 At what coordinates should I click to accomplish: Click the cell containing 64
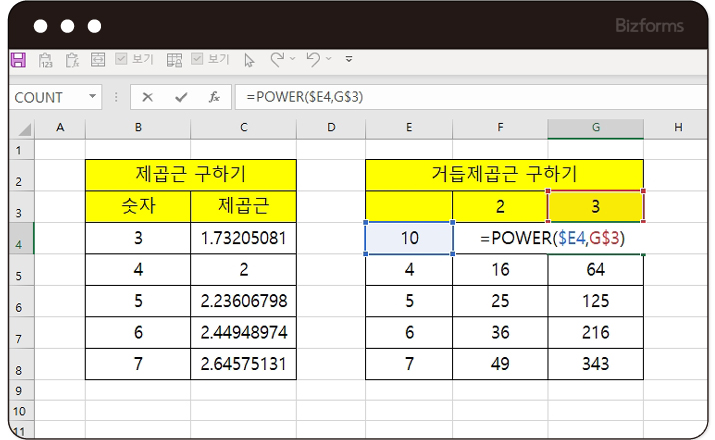(x=596, y=269)
